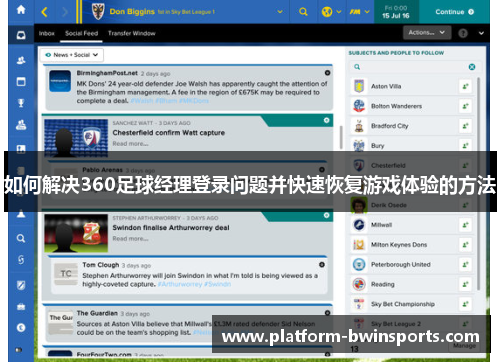This screenshot has width=500, height=362.
Task: Open the Transfers sidebar icon
Action: tap(21, 259)
